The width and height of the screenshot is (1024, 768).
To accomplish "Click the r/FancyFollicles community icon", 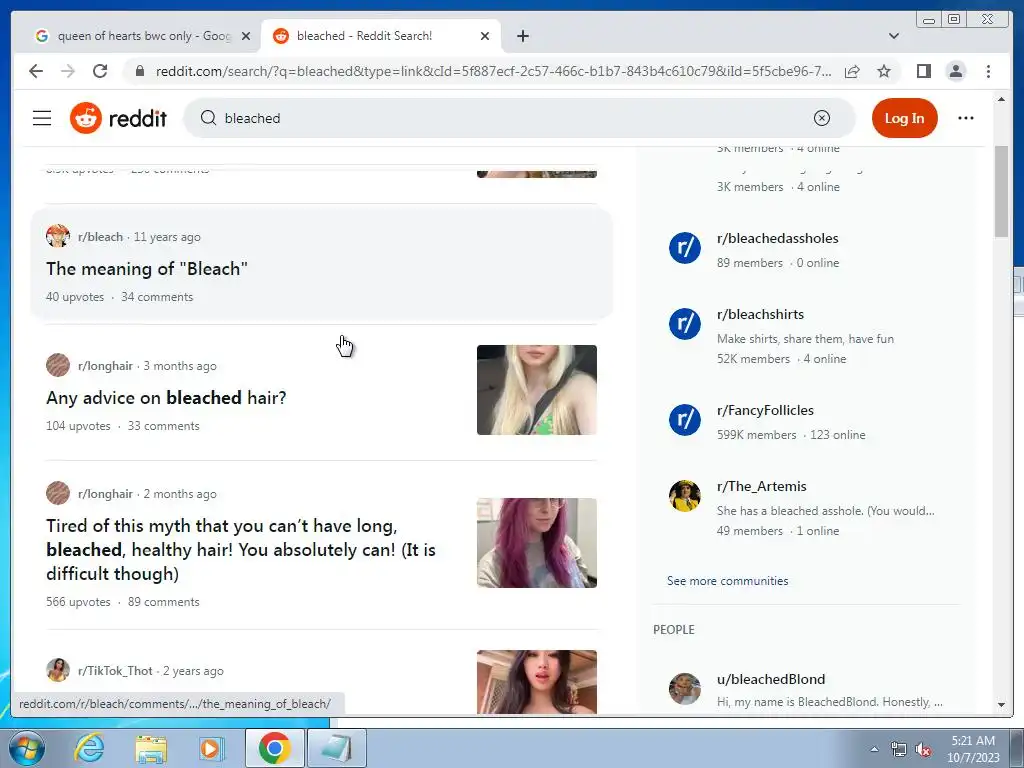I will coord(684,420).
